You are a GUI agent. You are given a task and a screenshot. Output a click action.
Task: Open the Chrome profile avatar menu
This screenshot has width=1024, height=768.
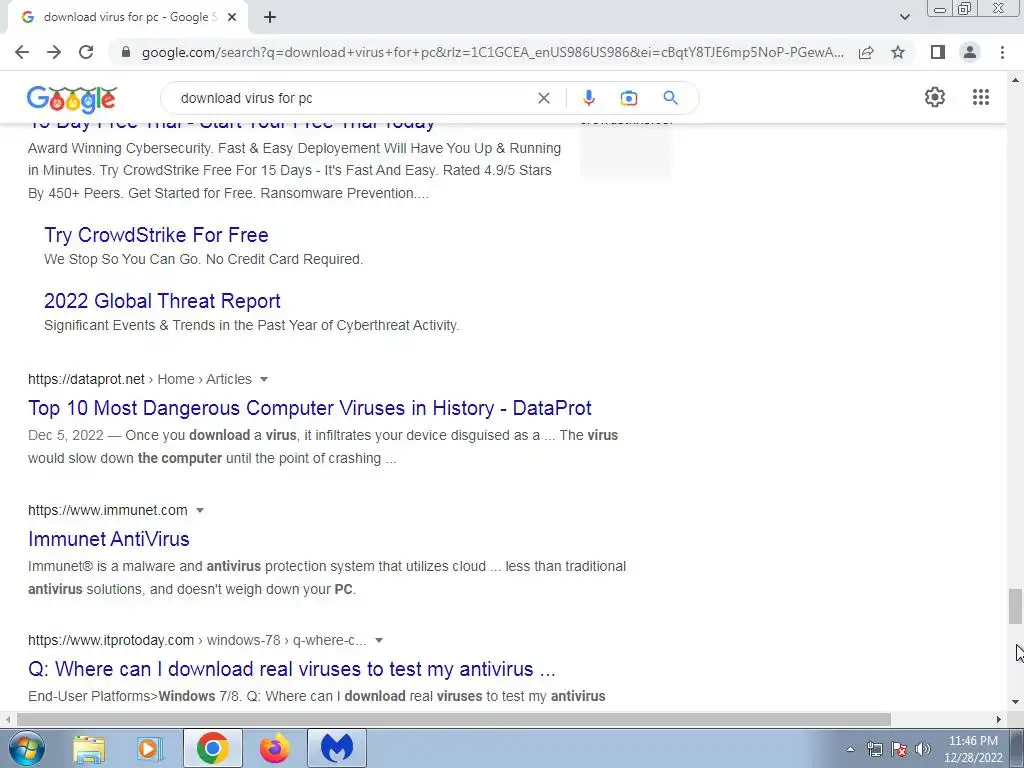[x=970, y=52]
